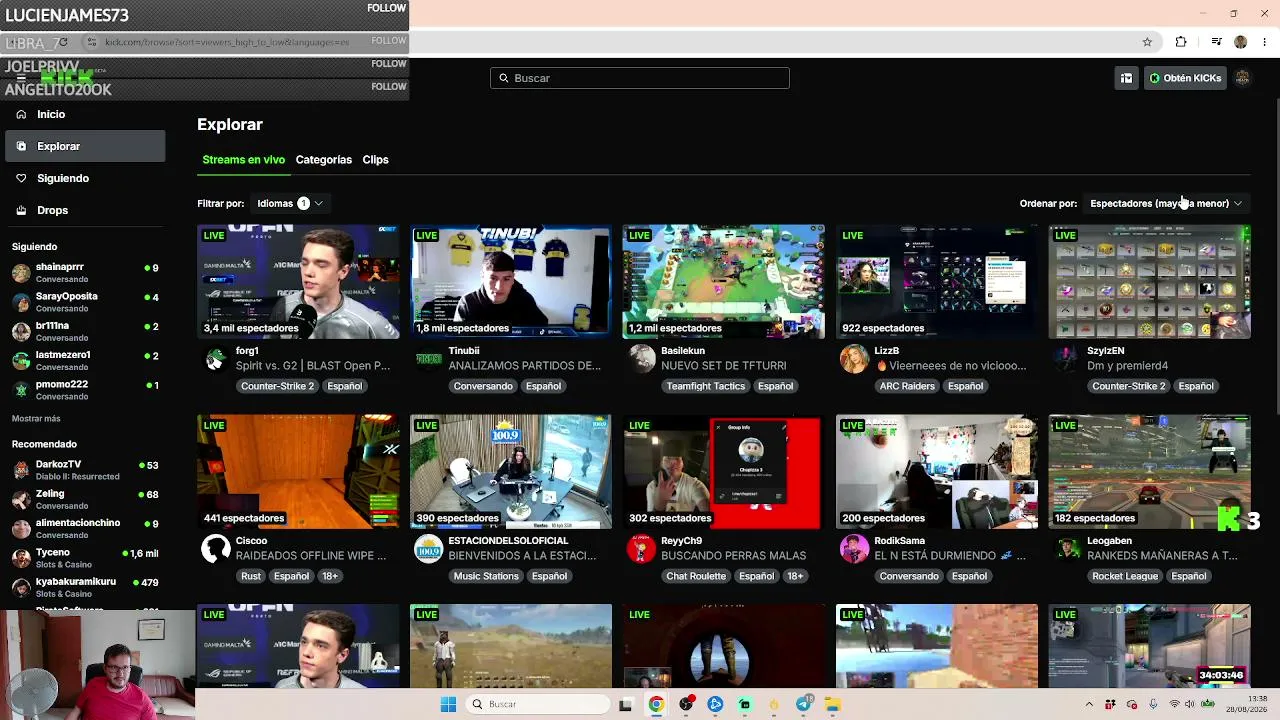
Task: Open SzyizEN stream thumbnail
Action: point(1150,282)
